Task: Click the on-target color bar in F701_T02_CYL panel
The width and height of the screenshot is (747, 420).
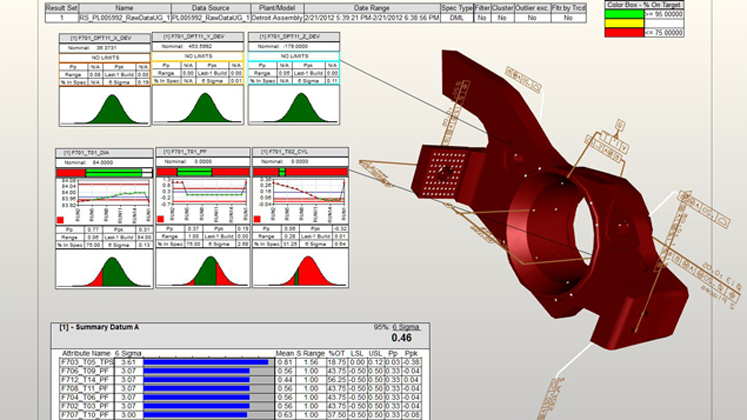Action: (301, 172)
